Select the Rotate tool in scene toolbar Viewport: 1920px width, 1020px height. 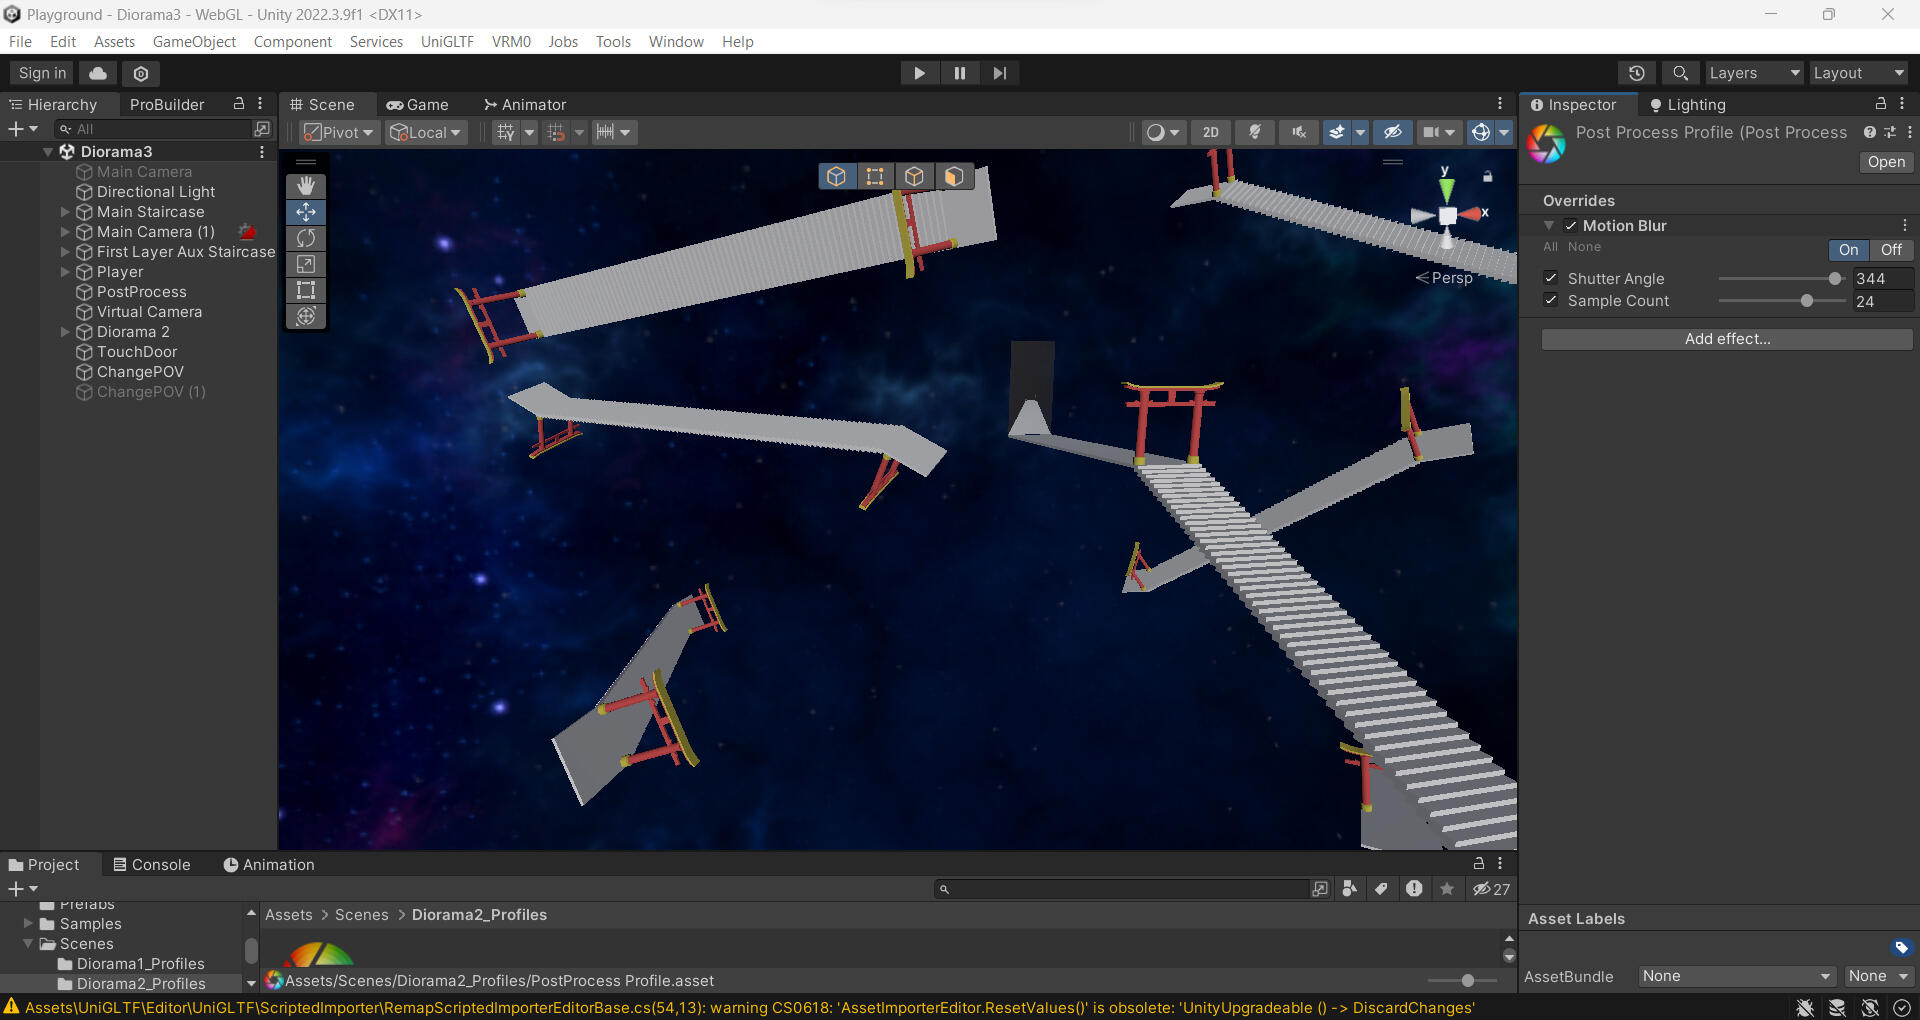point(306,238)
